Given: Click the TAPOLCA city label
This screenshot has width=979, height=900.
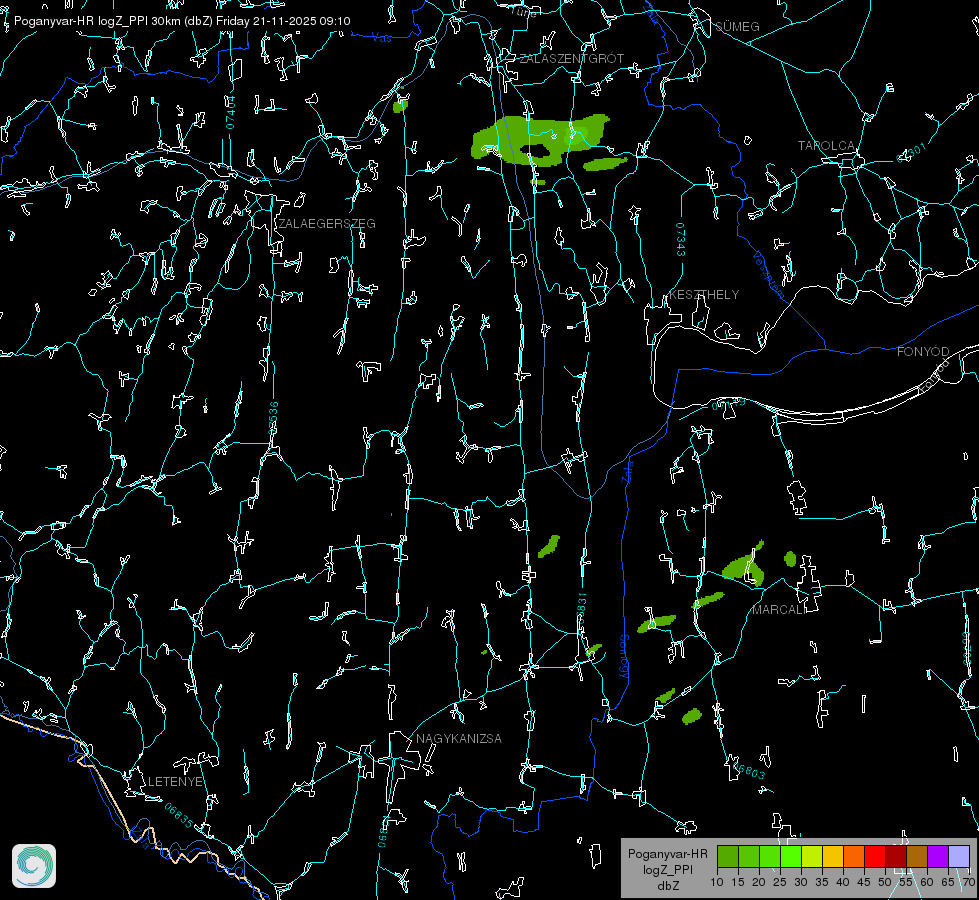Looking at the screenshot, I should click(x=826, y=146).
